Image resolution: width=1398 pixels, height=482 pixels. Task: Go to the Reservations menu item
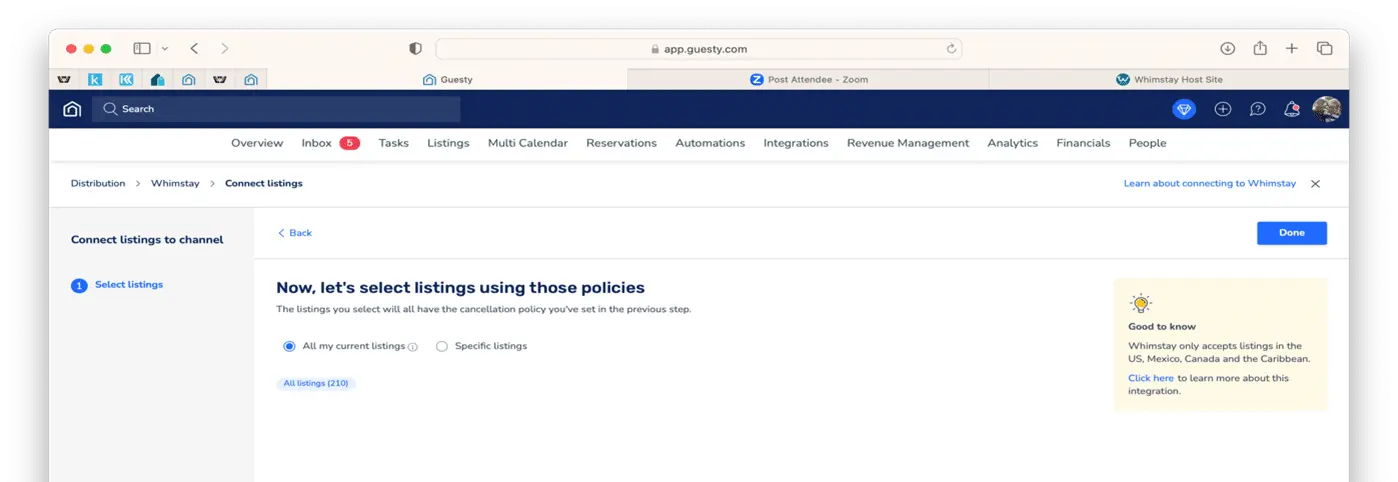[621, 143]
